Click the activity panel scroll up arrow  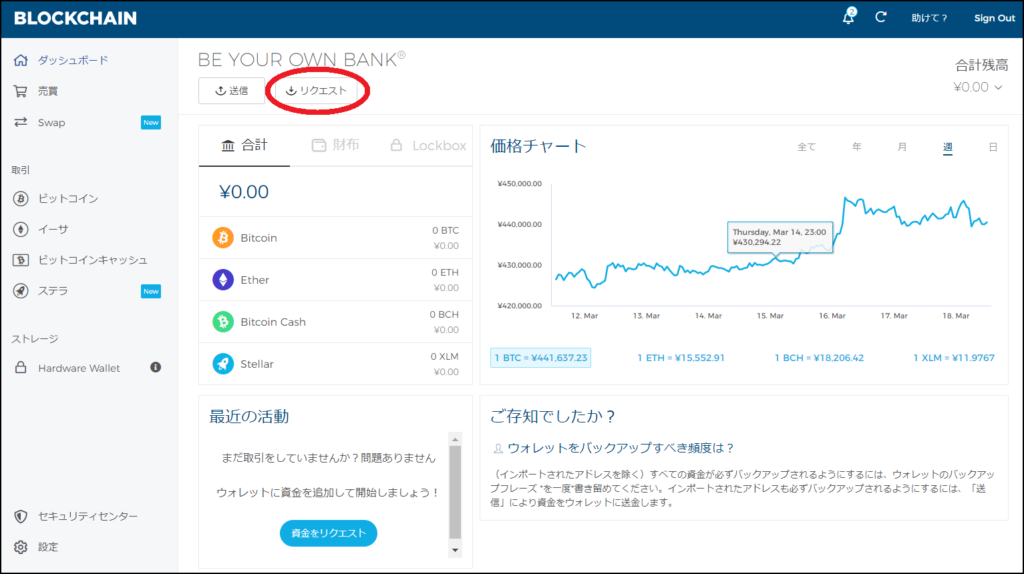(455, 439)
